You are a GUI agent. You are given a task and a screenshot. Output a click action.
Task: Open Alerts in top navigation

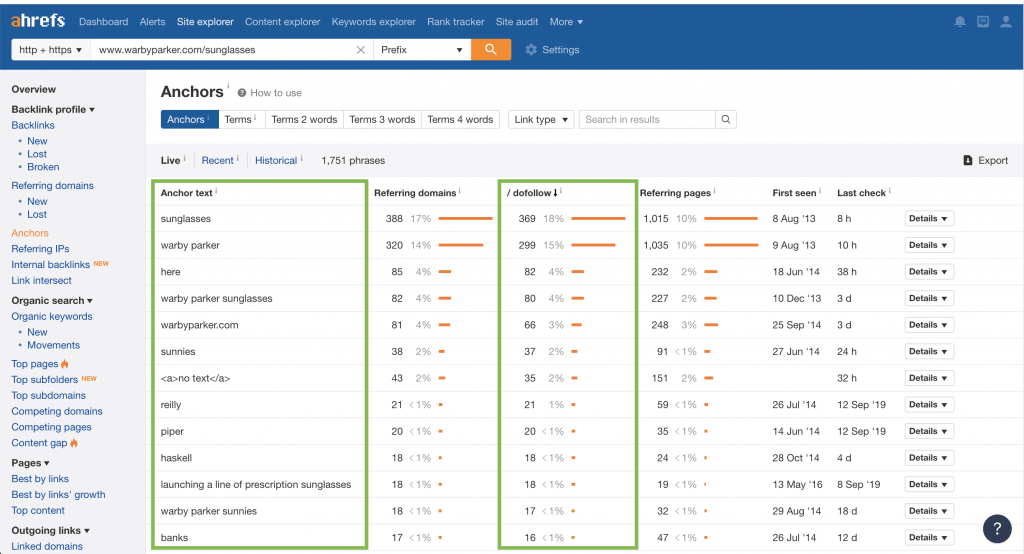[x=152, y=22]
